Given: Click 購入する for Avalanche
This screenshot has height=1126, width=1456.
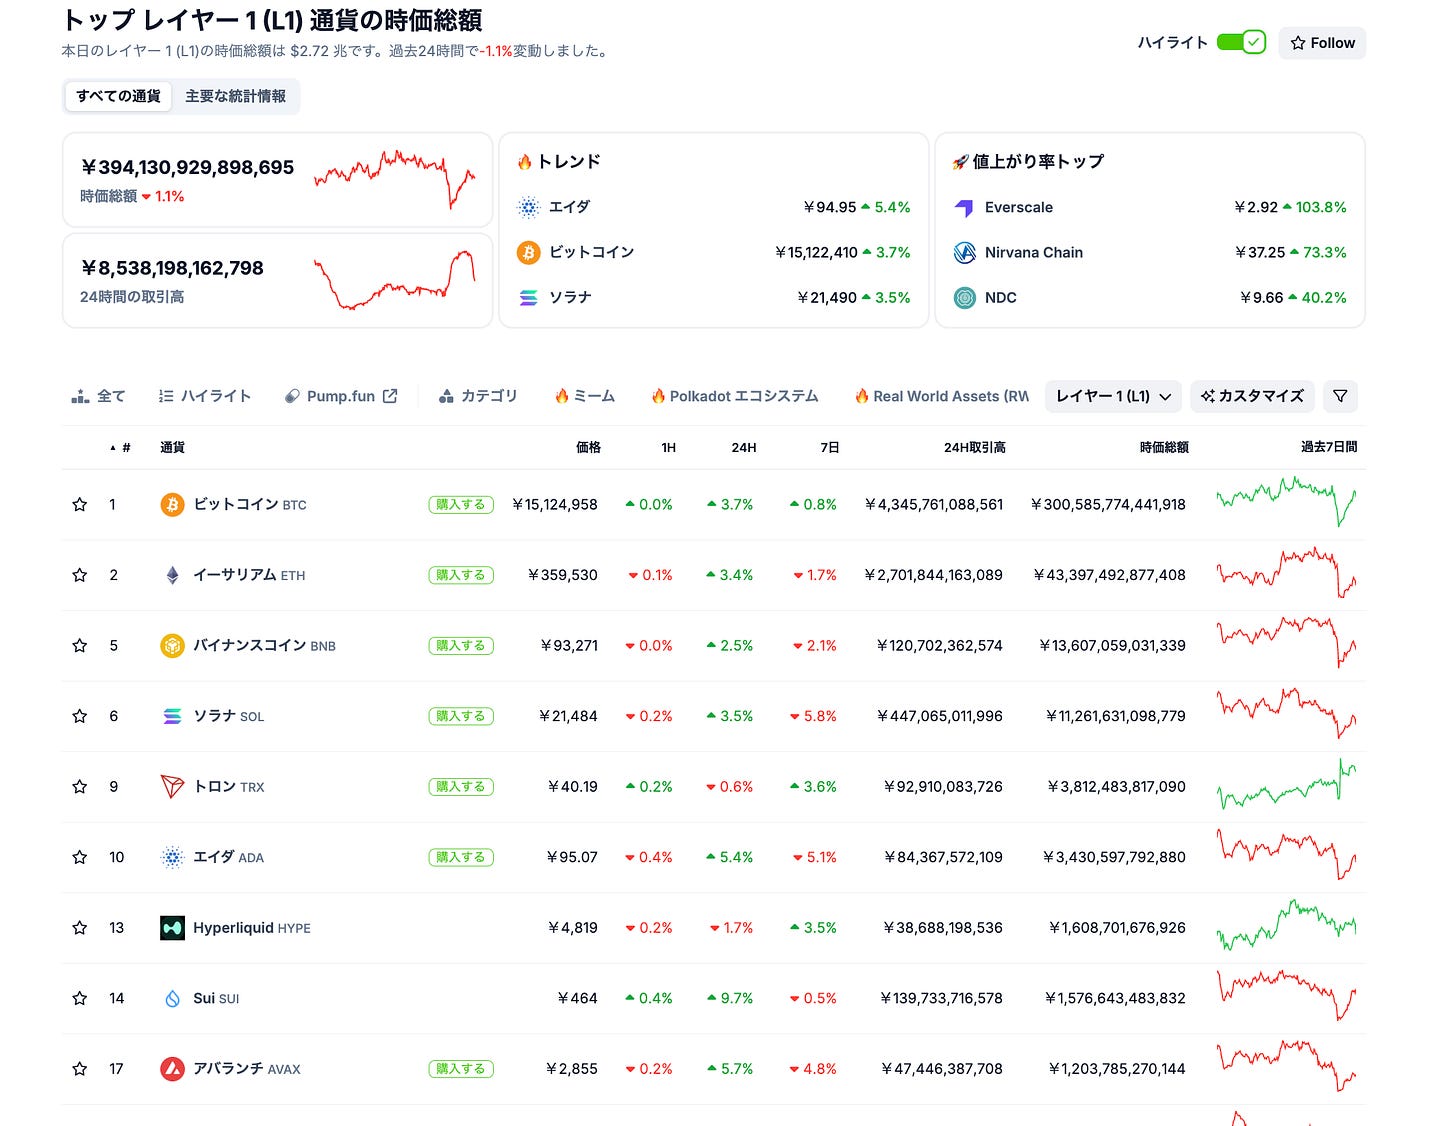Looking at the screenshot, I should (x=461, y=1069).
